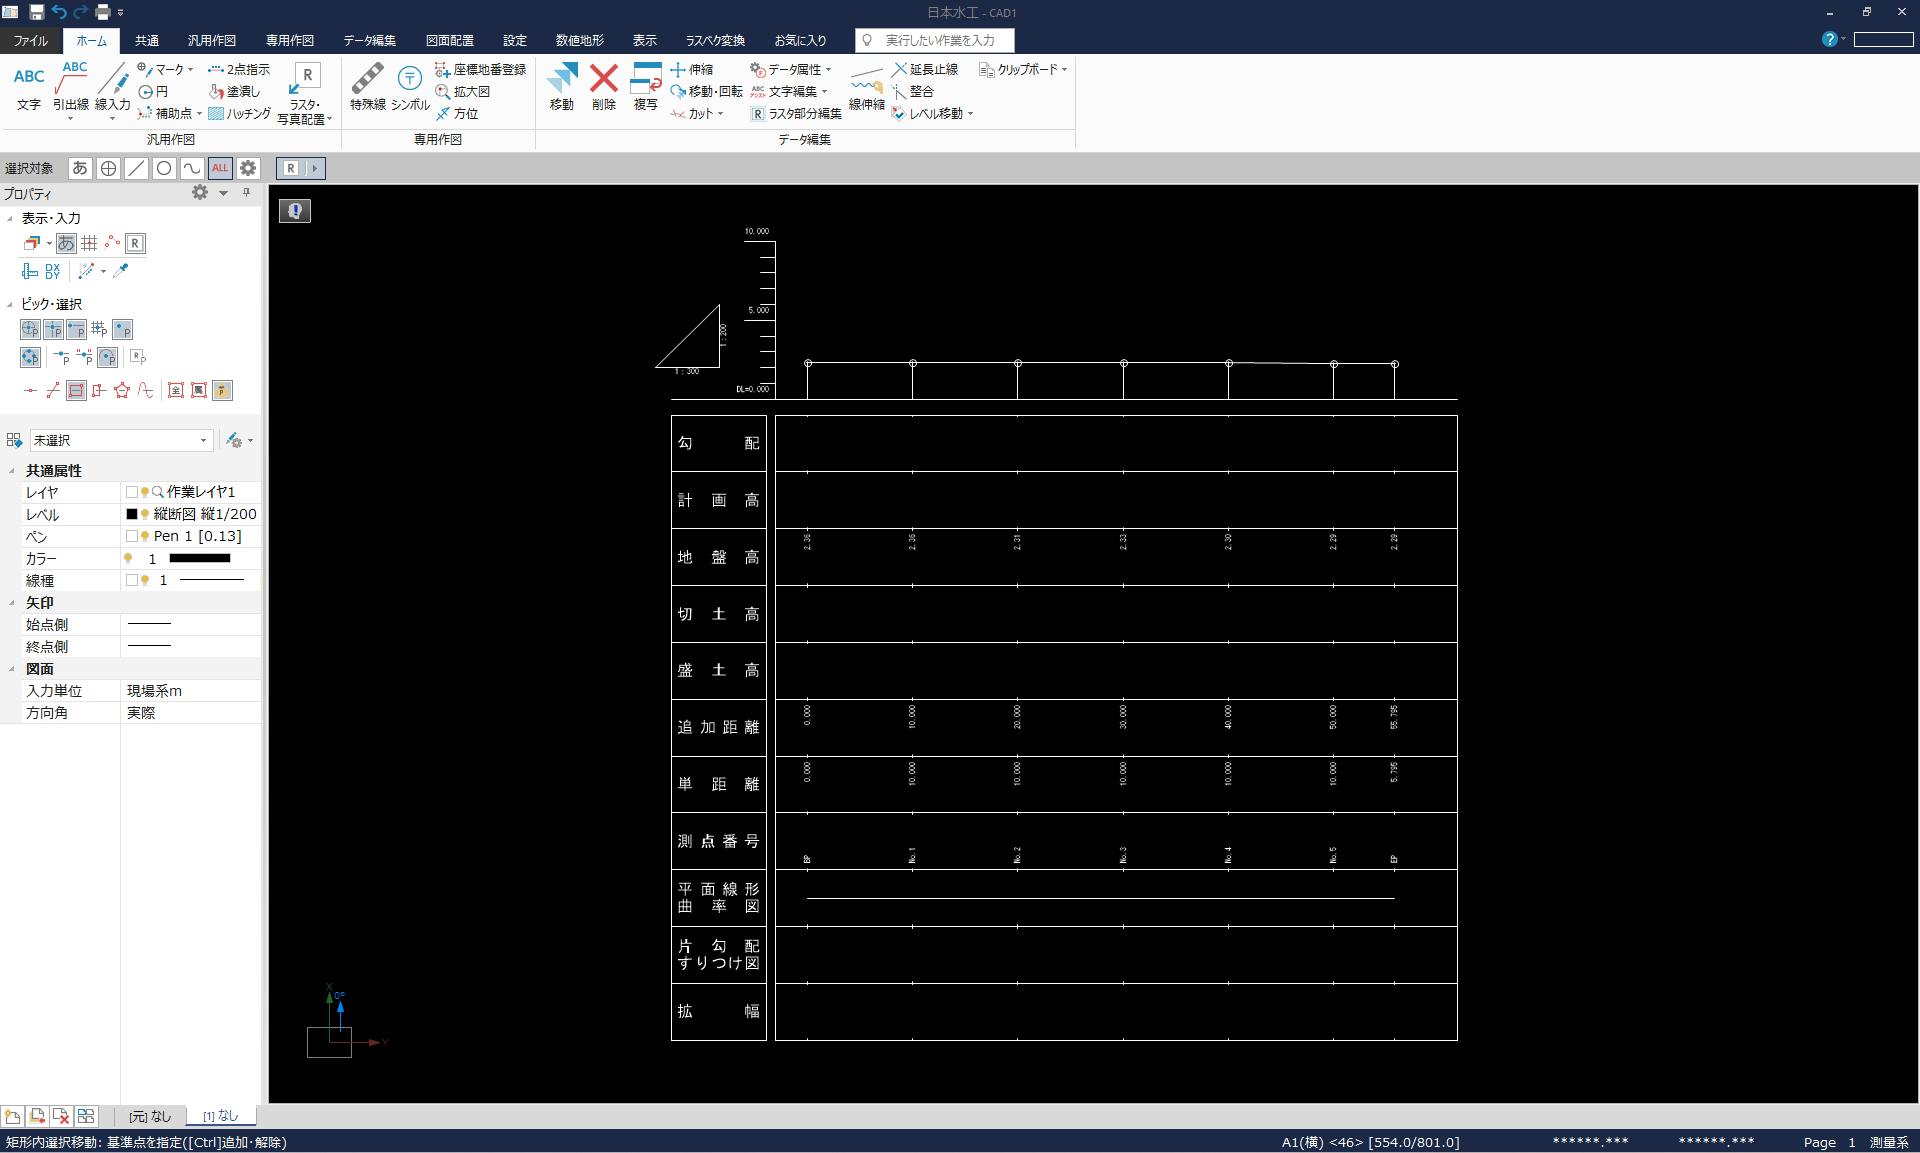Viewport: 1920px width, 1153px height.
Task: Choose the 円 circle drawing tool
Action: coord(153,91)
